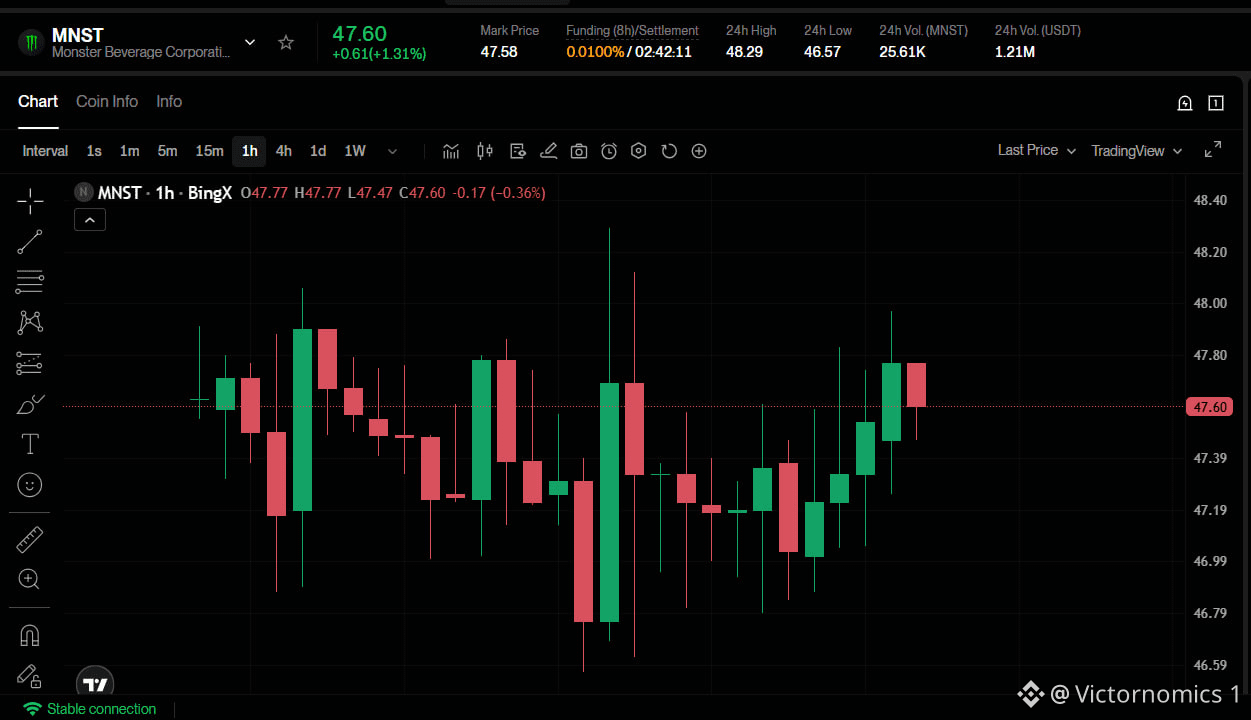1251x720 pixels.
Task: Select the 1m interval
Action: point(129,151)
